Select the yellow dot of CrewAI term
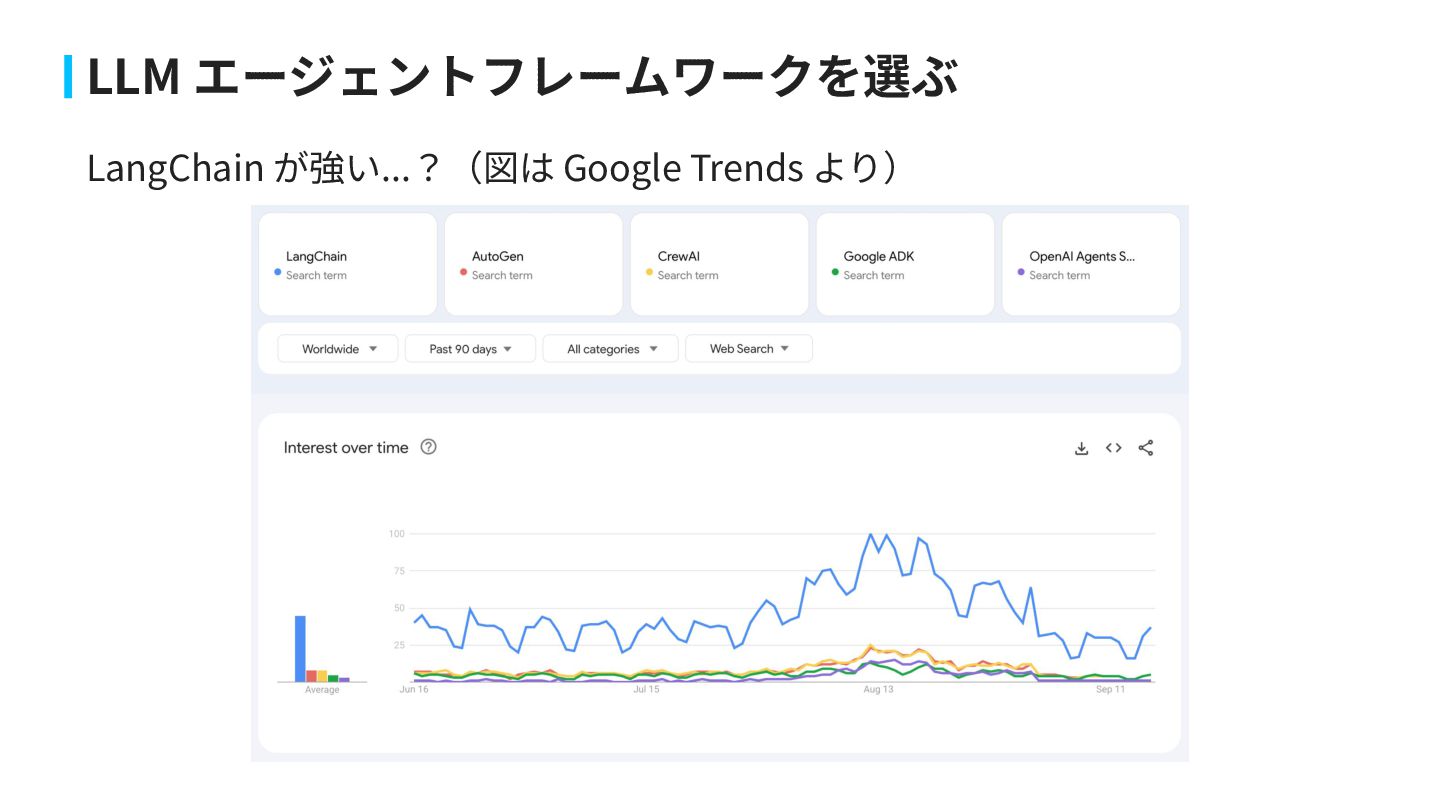Screen dimensions: 1440x810 tap(650, 272)
